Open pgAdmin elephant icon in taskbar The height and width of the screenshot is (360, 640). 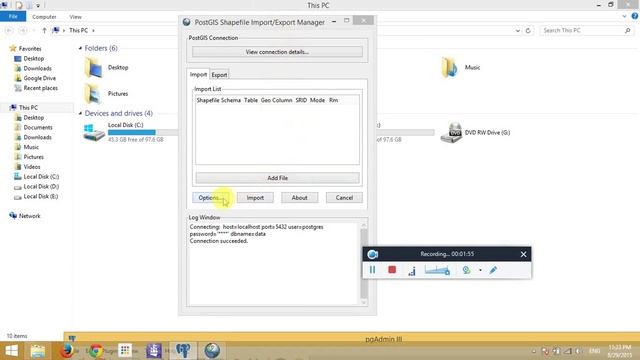tap(183, 351)
